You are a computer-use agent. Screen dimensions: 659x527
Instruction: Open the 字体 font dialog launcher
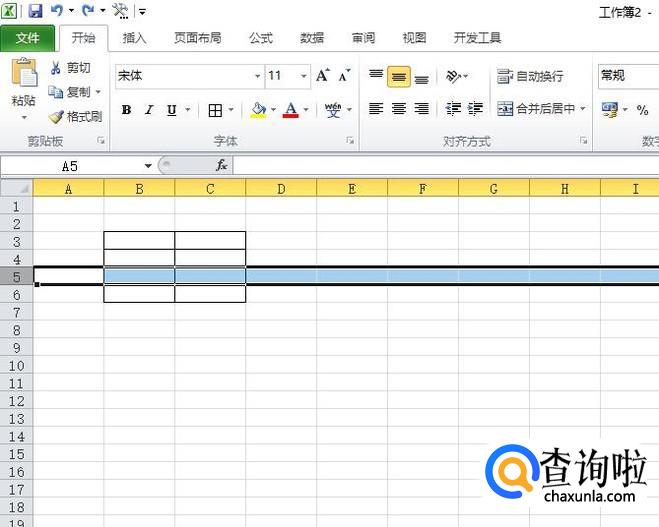click(350, 140)
